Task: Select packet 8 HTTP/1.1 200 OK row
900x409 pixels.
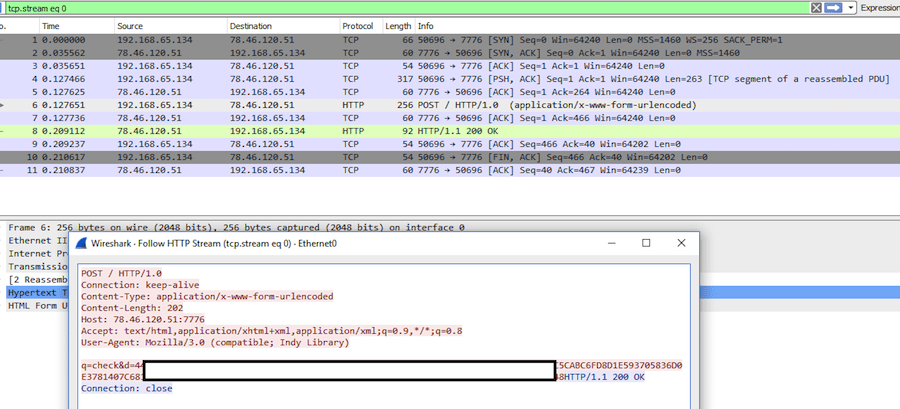Action: point(450,131)
